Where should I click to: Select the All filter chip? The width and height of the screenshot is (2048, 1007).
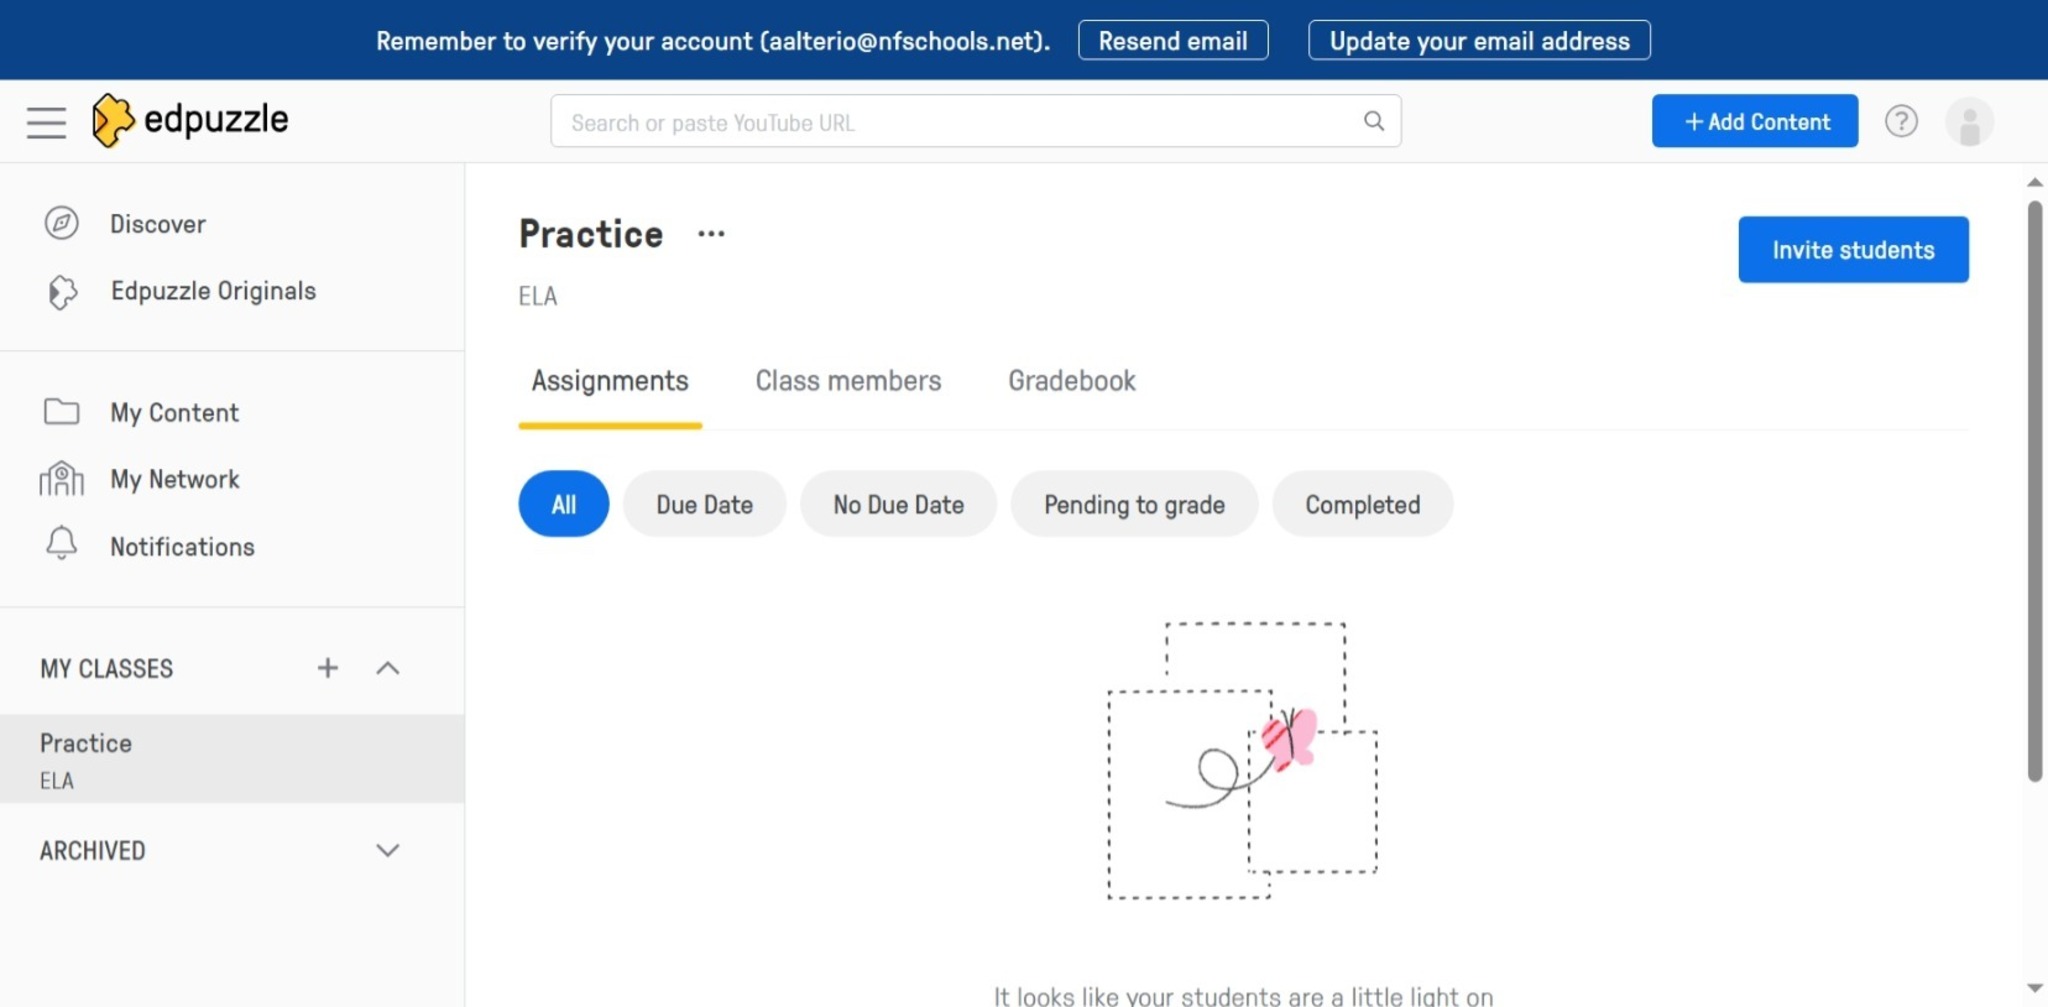click(x=563, y=504)
